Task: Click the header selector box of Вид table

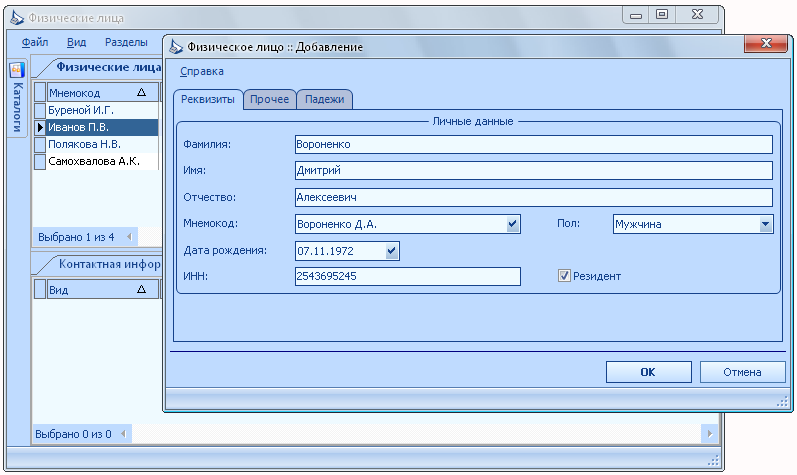Action: click(x=40, y=289)
